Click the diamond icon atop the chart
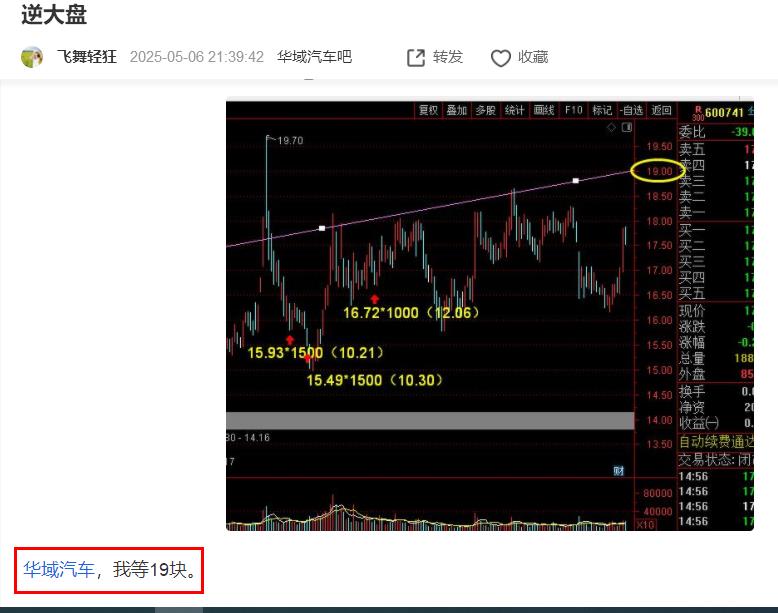This screenshot has width=778, height=613. (611, 128)
